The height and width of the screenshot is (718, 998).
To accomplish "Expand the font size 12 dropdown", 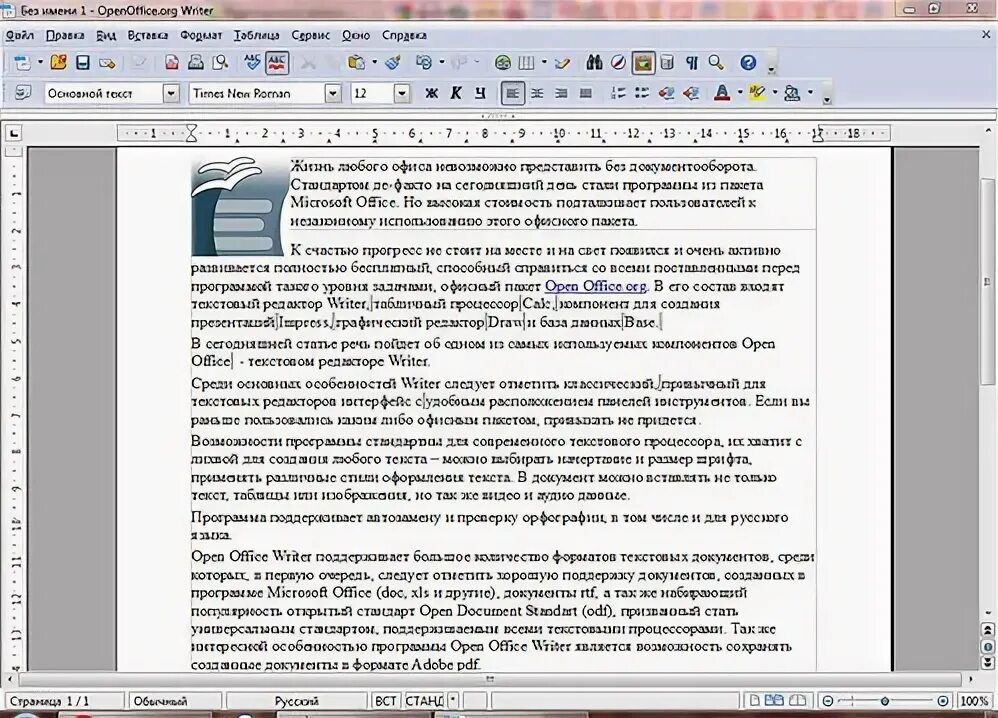I will pyautogui.click(x=401, y=94).
